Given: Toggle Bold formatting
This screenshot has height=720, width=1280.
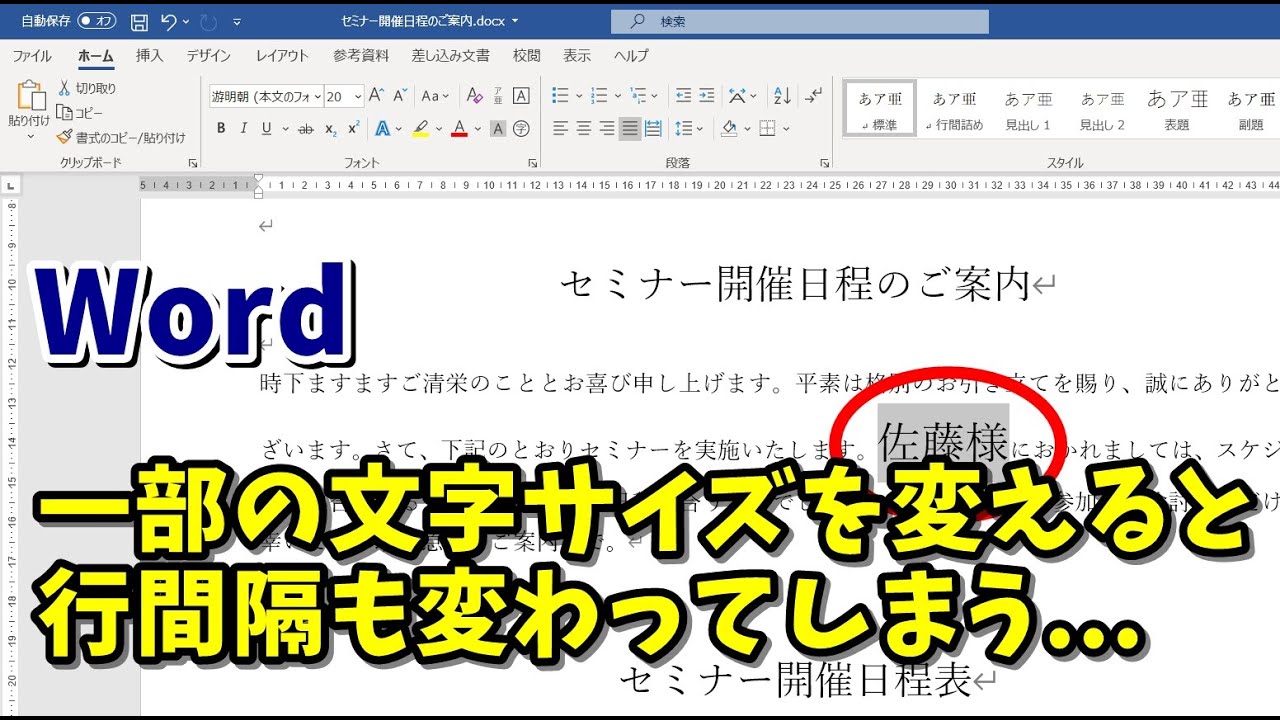Looking at the screenshot, I should [220, 128].
